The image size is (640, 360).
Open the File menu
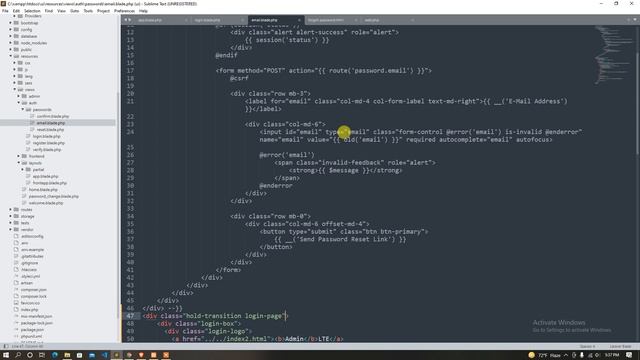(5, 11)
